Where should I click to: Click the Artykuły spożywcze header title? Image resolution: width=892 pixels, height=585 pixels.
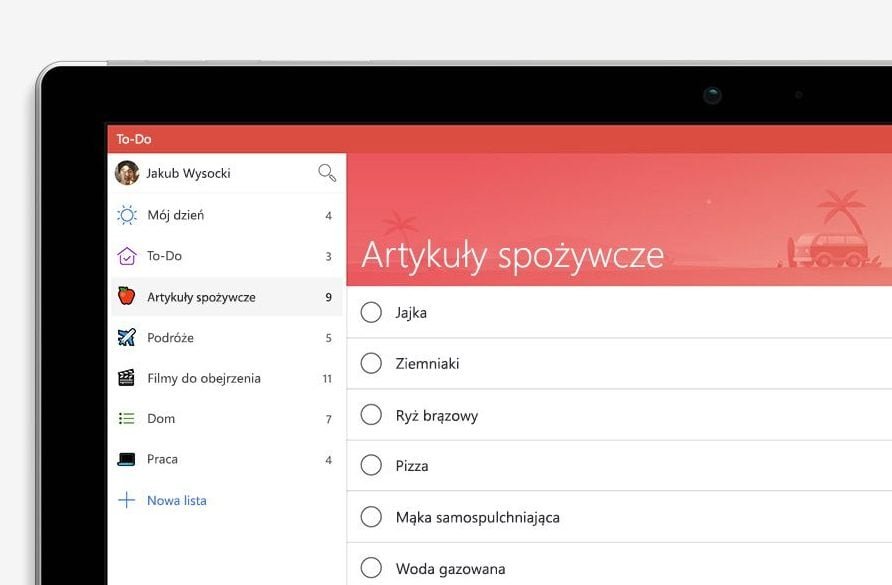click(513, 256)
